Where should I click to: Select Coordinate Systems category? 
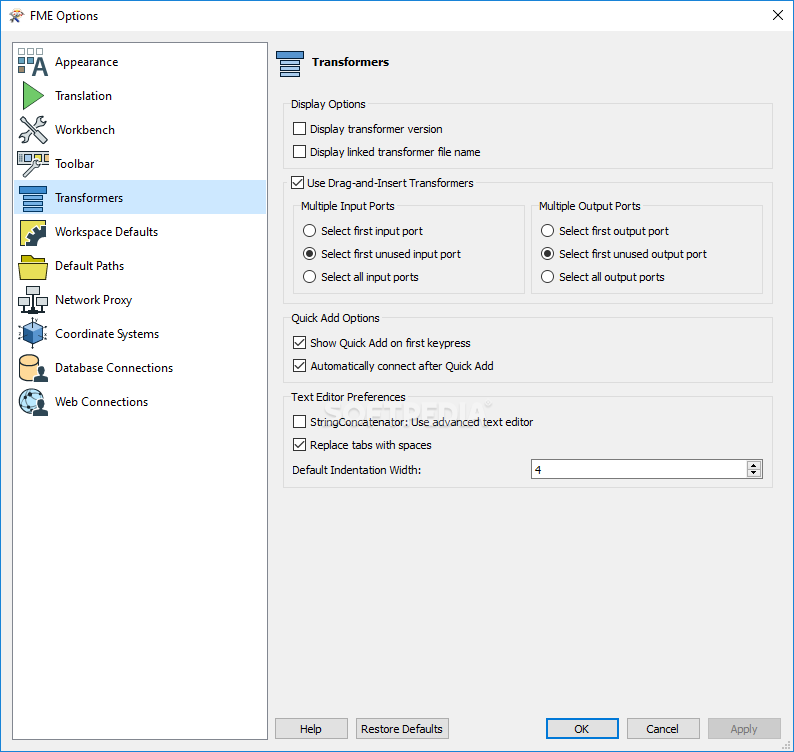tap(140, 334)
